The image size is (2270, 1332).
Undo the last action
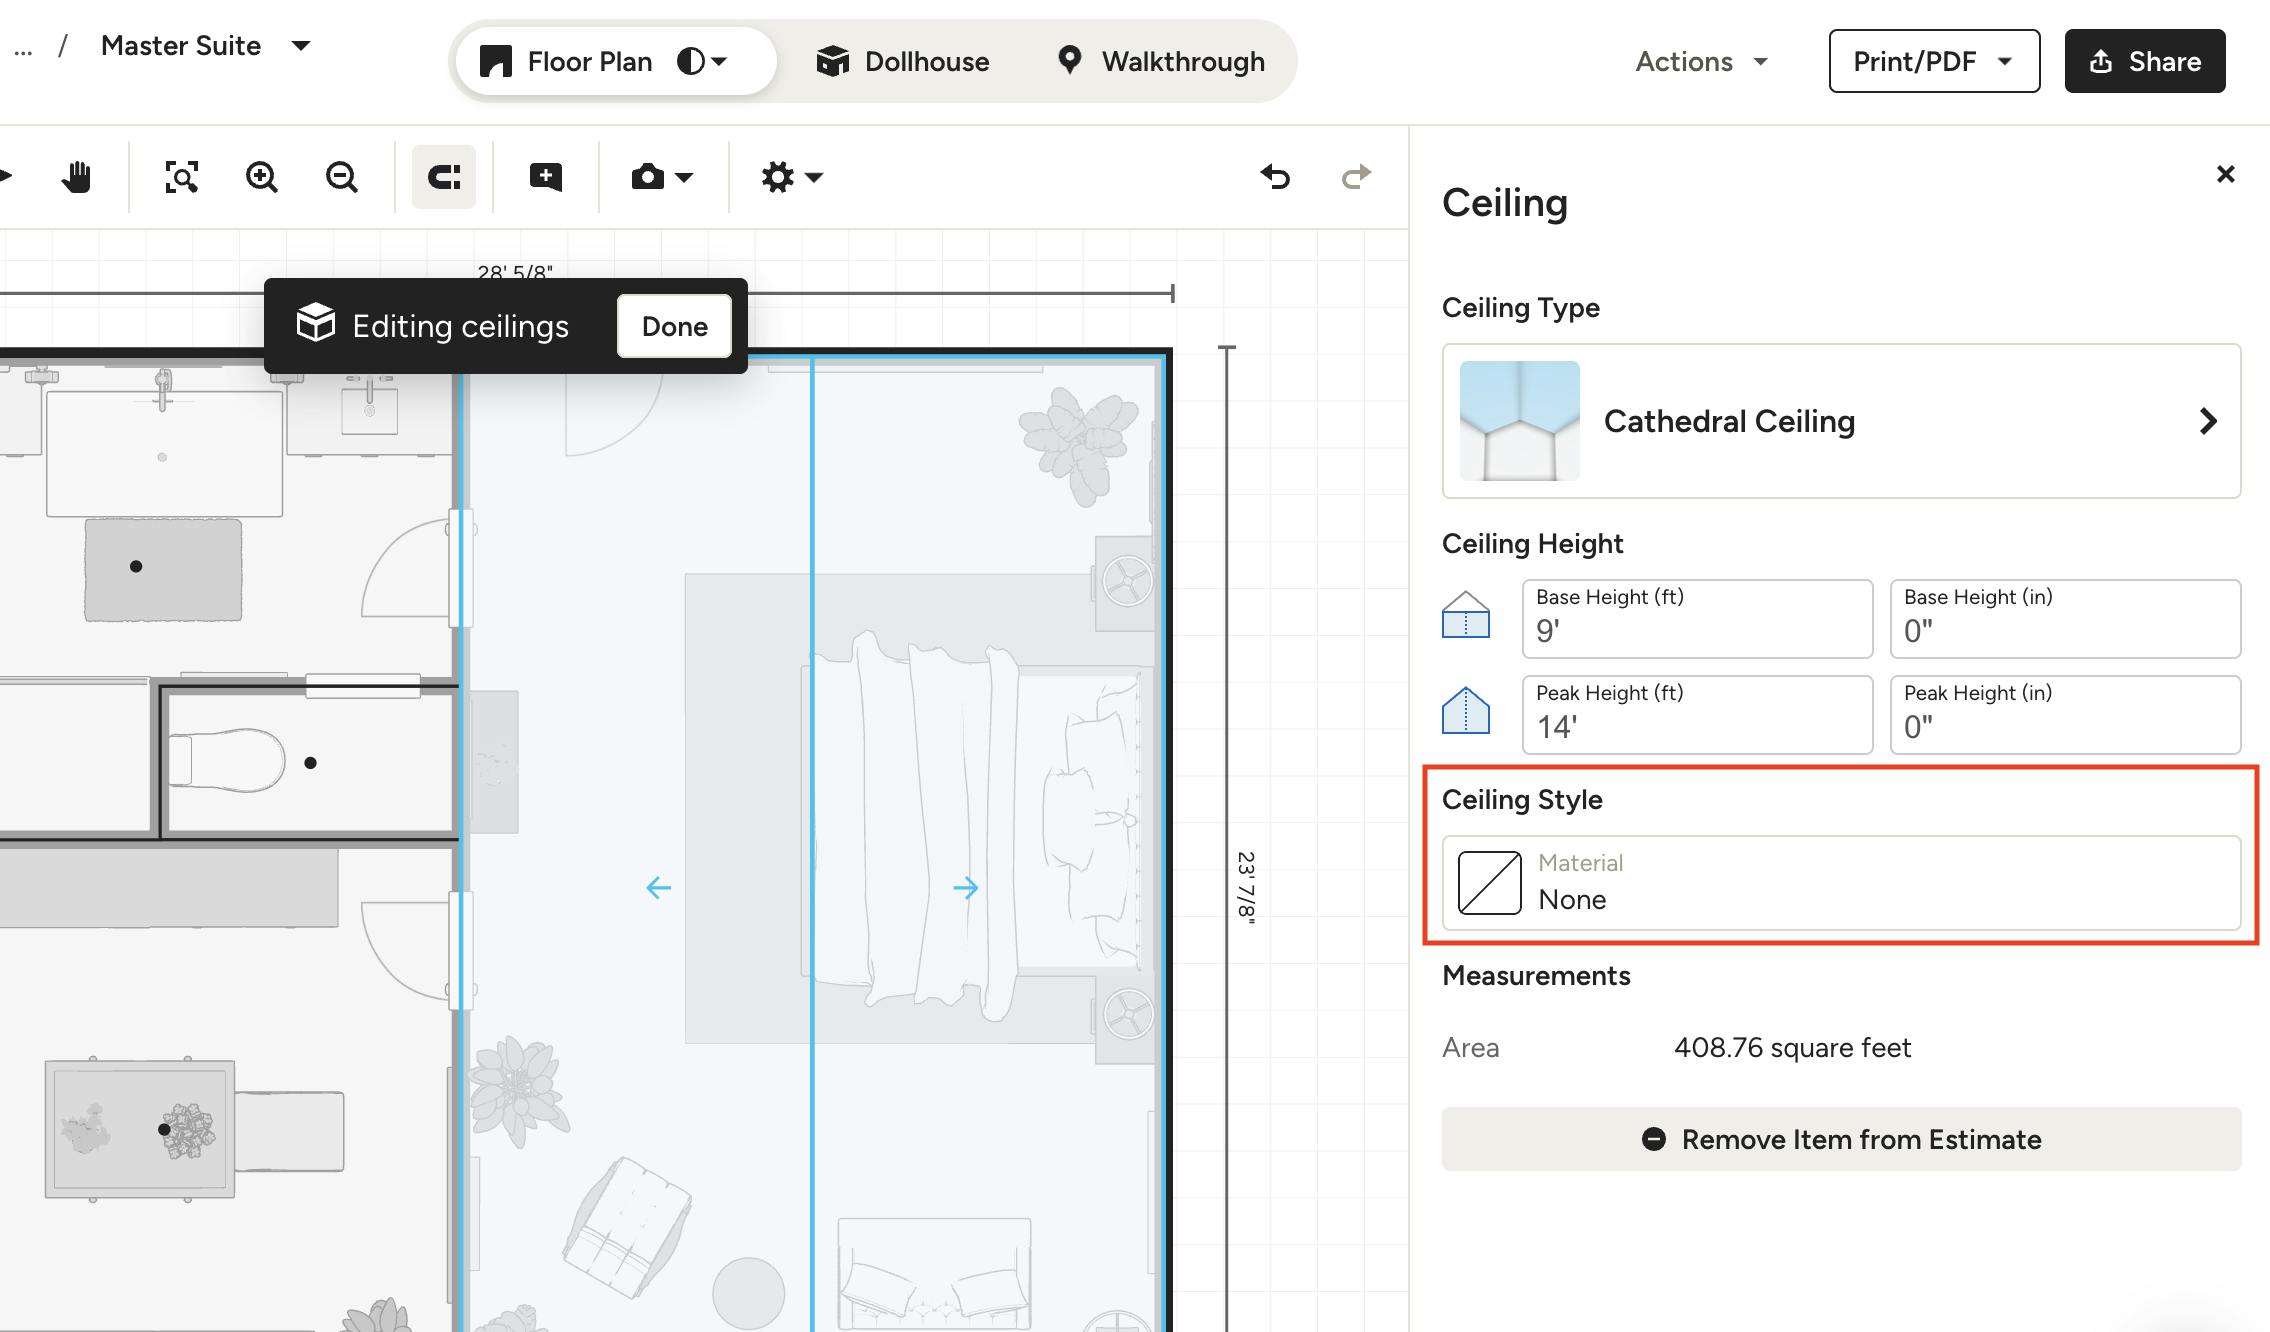pos(1275,177)
